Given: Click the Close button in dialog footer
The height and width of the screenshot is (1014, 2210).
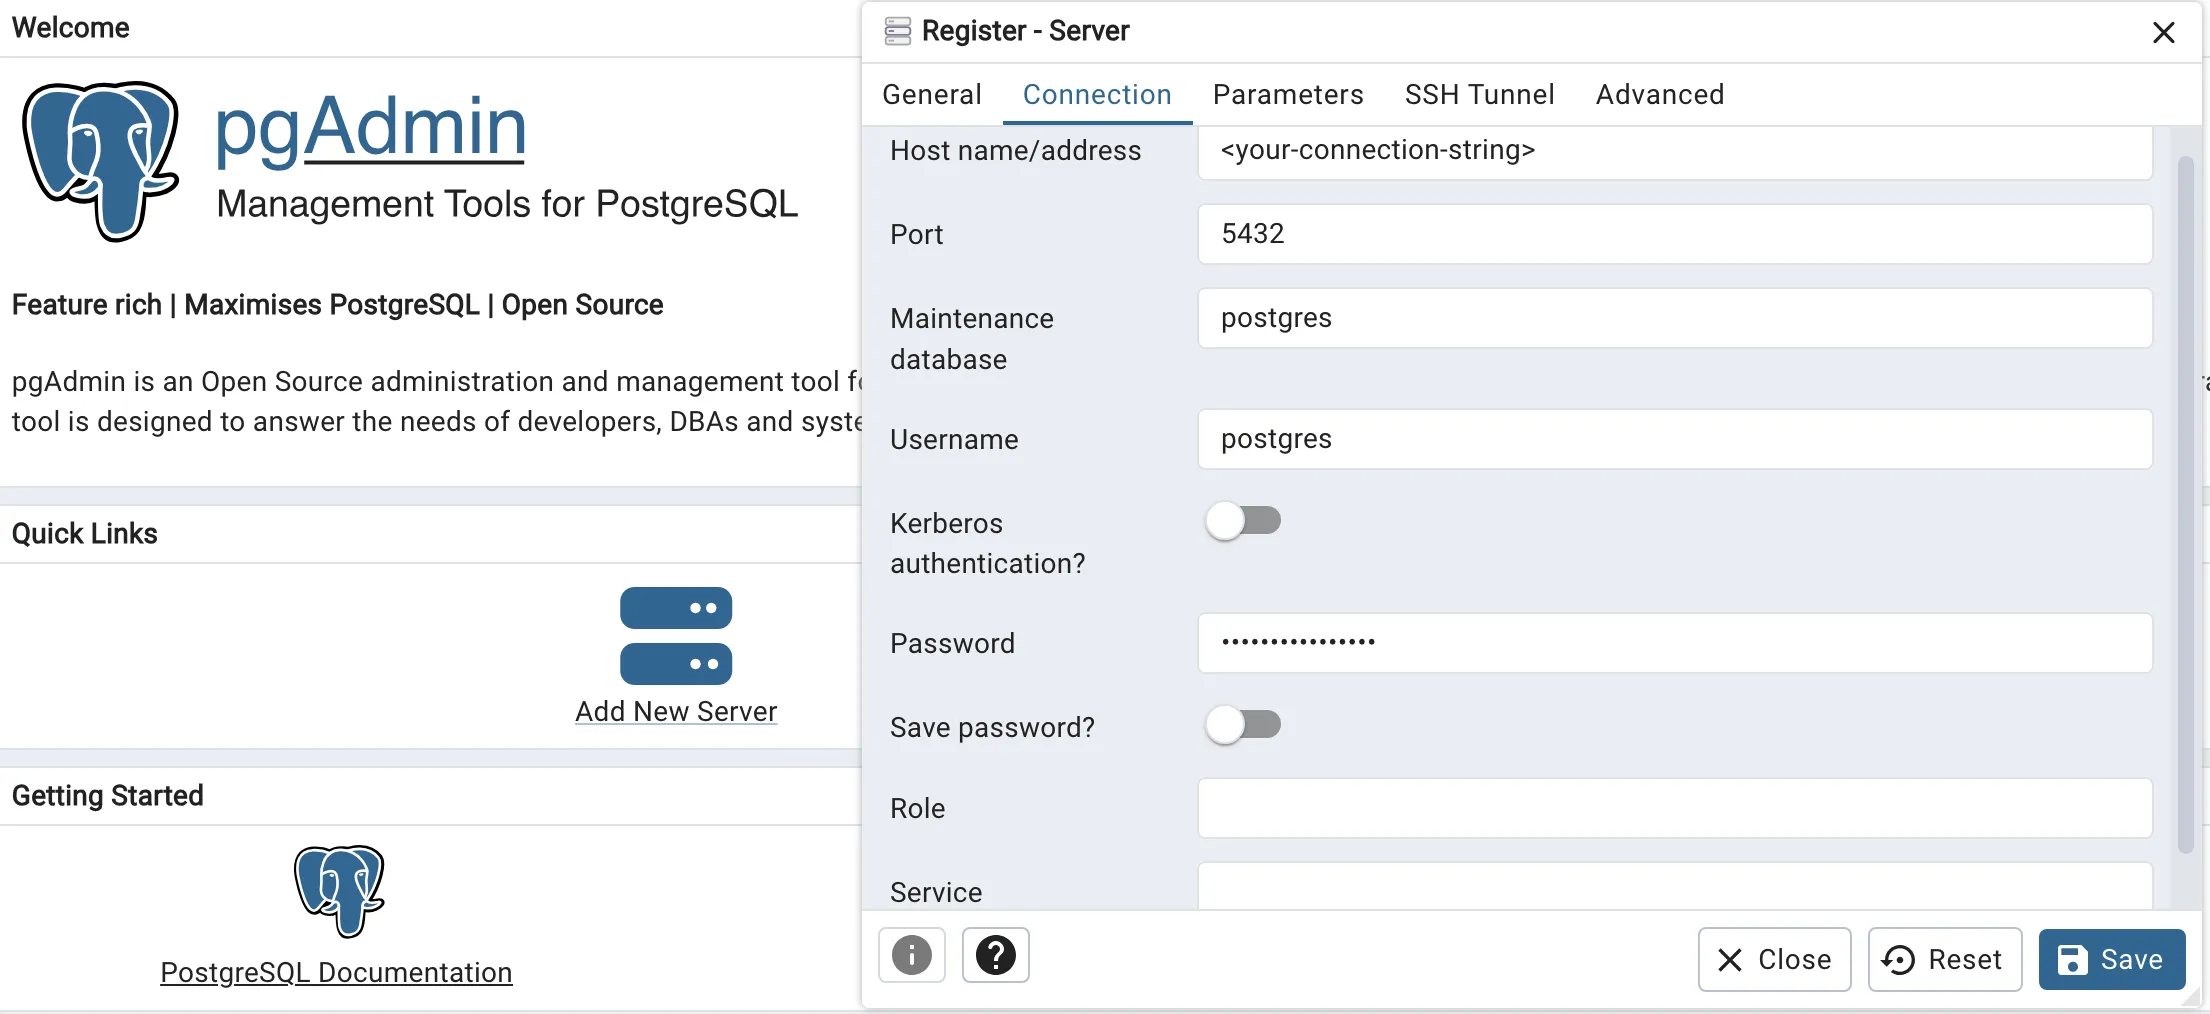Looking at the screenshot, I should coord(1775,959).
